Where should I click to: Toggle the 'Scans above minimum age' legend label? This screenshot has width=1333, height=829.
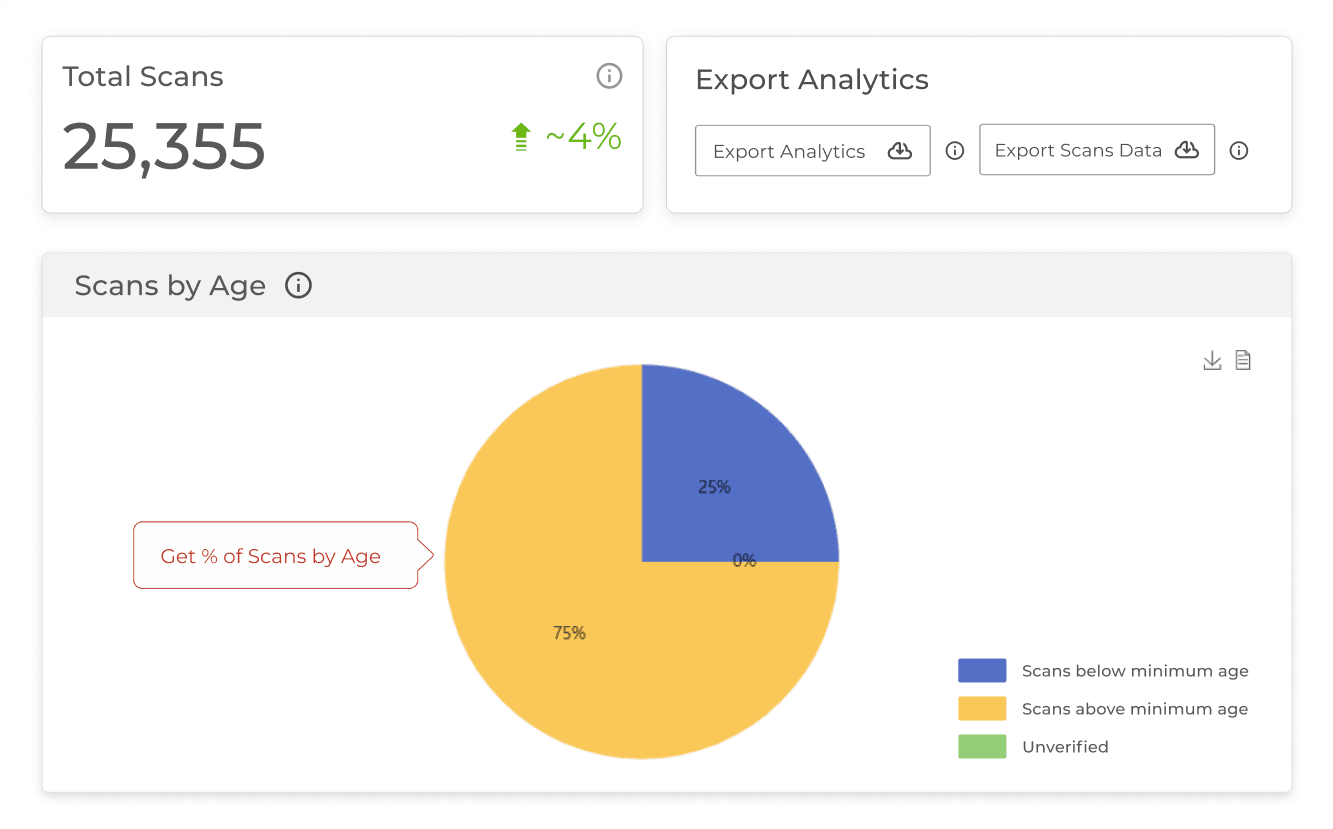point(1134,709)
